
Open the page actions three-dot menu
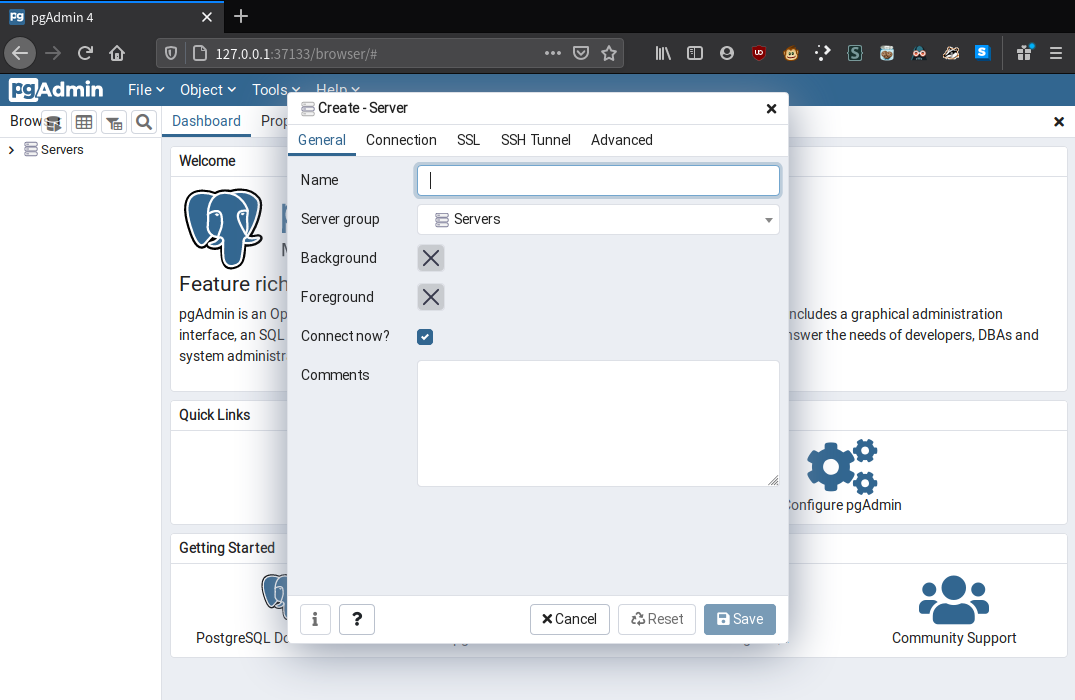pyautogui.click(x=553, y=53)
